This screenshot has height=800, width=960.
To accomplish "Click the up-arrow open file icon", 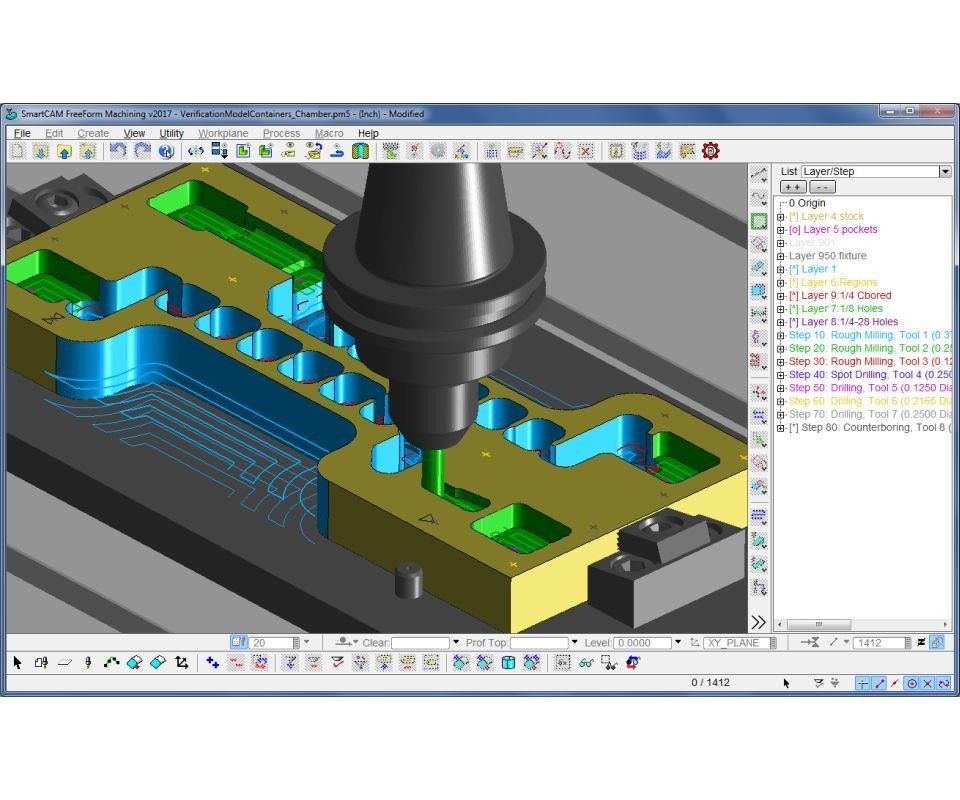I will (x=64, y=151).
